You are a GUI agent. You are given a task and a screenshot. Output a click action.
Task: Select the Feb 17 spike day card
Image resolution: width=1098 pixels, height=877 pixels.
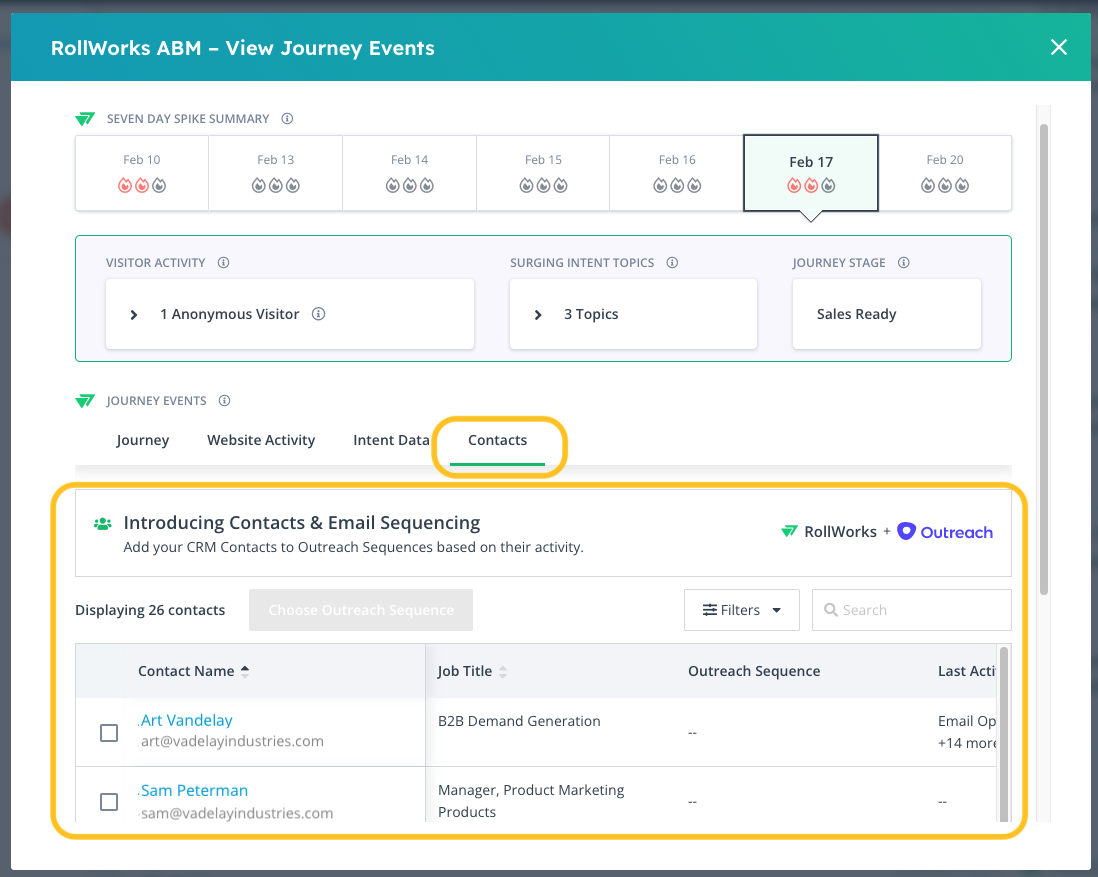tap(811, 173)
